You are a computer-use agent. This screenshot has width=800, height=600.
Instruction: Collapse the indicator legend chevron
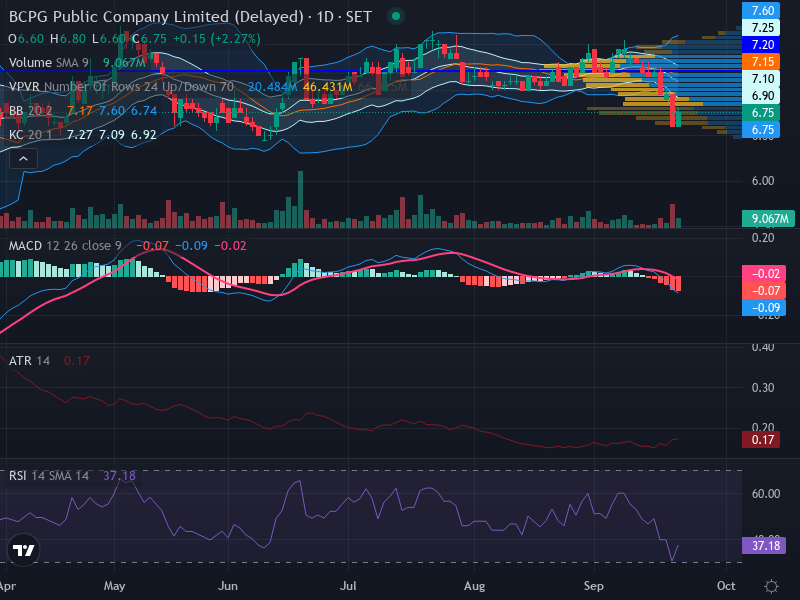[23, 159]
